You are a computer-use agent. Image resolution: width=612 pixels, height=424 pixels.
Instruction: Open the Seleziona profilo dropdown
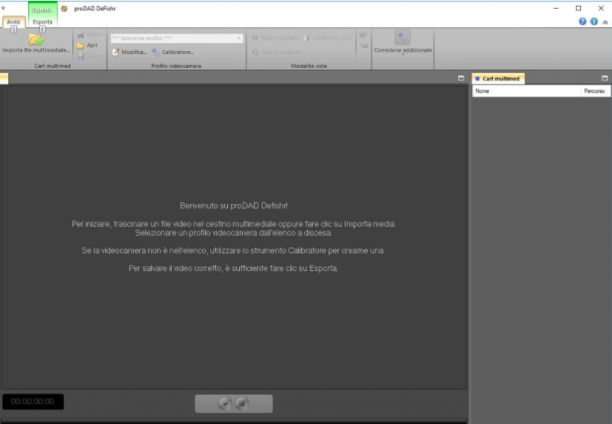coord(176,38)
